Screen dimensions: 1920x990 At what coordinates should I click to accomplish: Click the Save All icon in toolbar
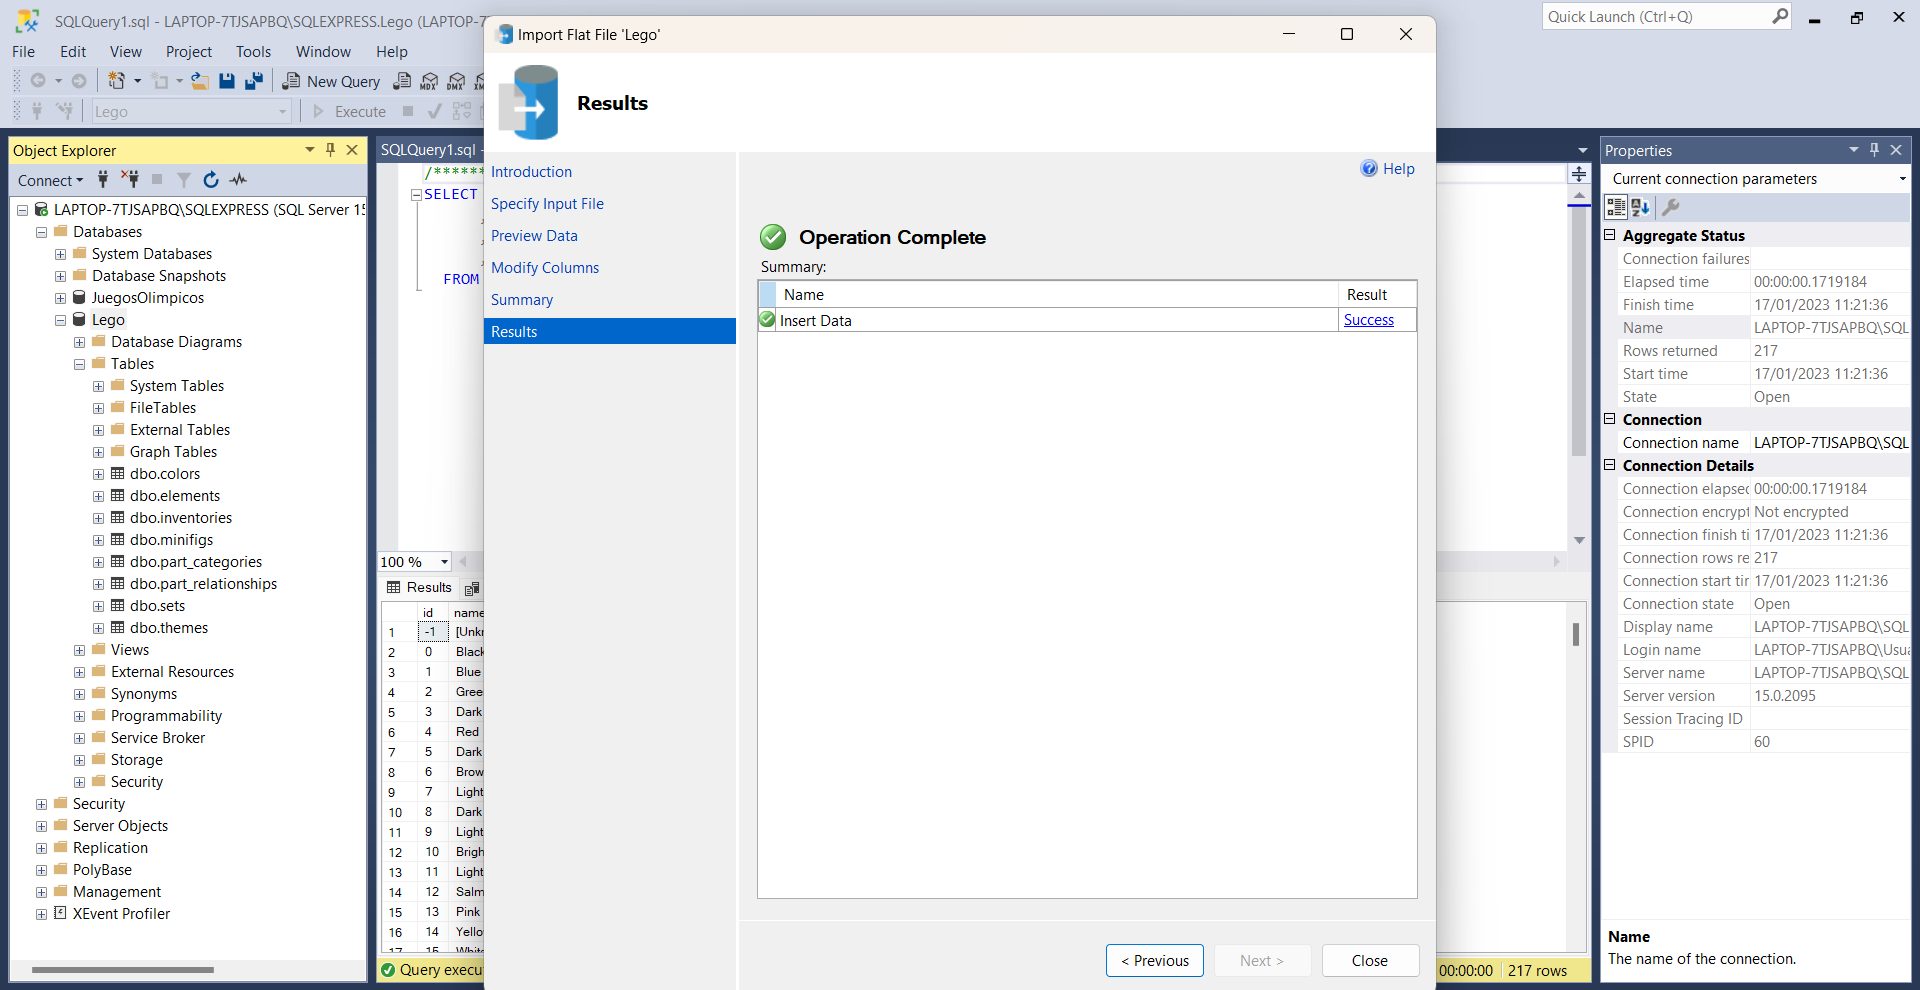[x=254, y=81]
